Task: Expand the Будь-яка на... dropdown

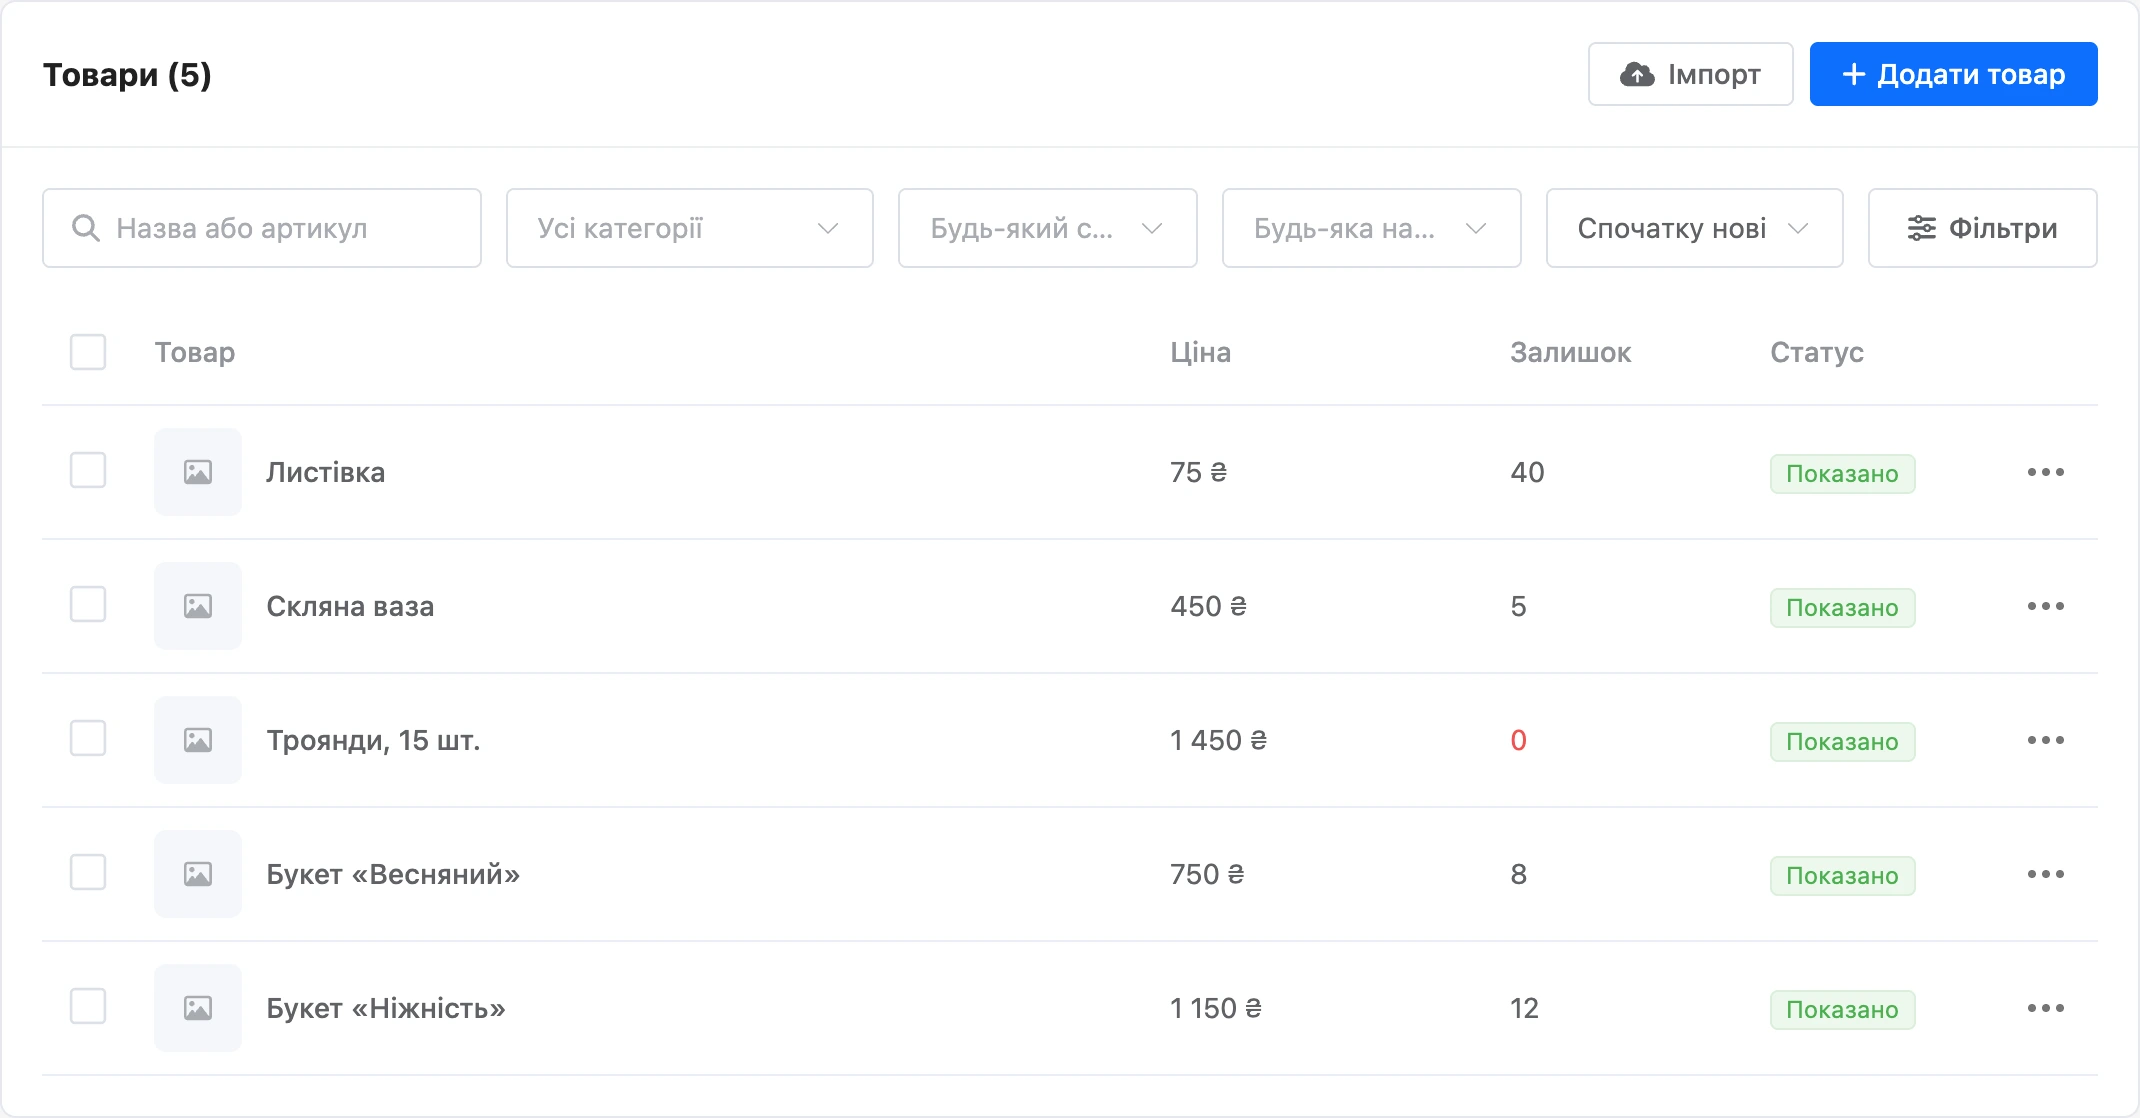Action: pyautogui.click(x=1371, y=228)
